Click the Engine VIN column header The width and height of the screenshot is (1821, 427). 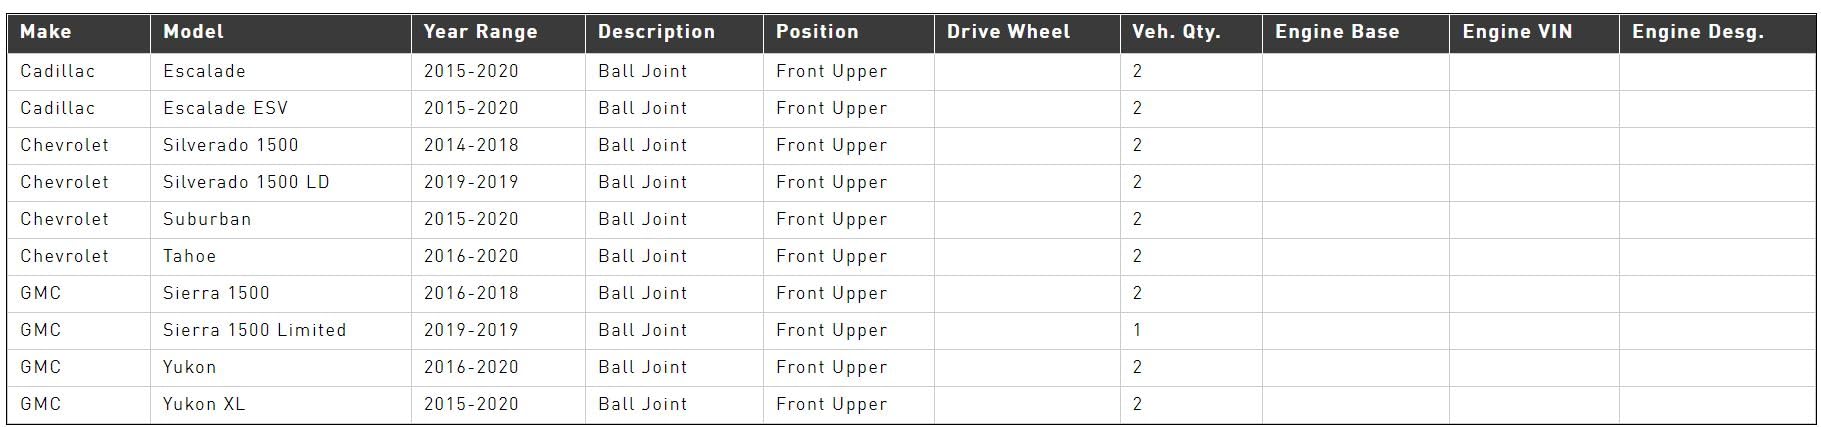1517,32
